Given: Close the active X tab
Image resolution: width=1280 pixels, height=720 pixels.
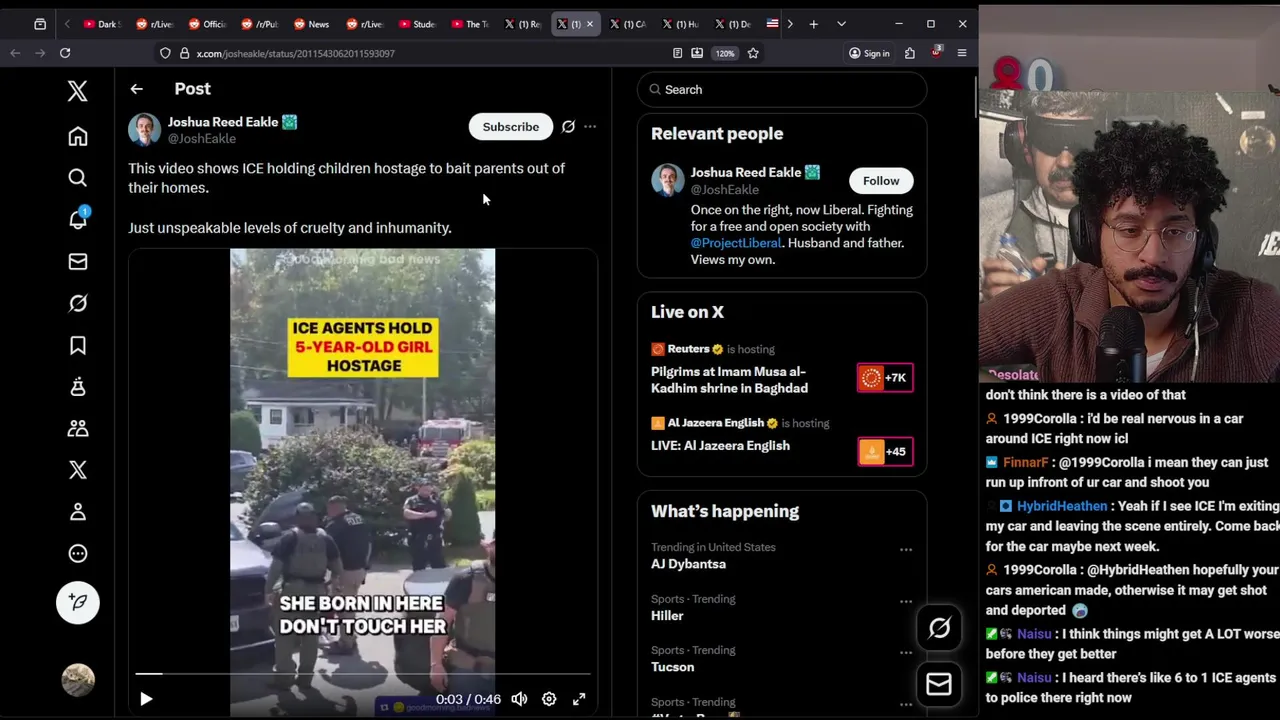Looking at the screenshot, I should (590, 24).
